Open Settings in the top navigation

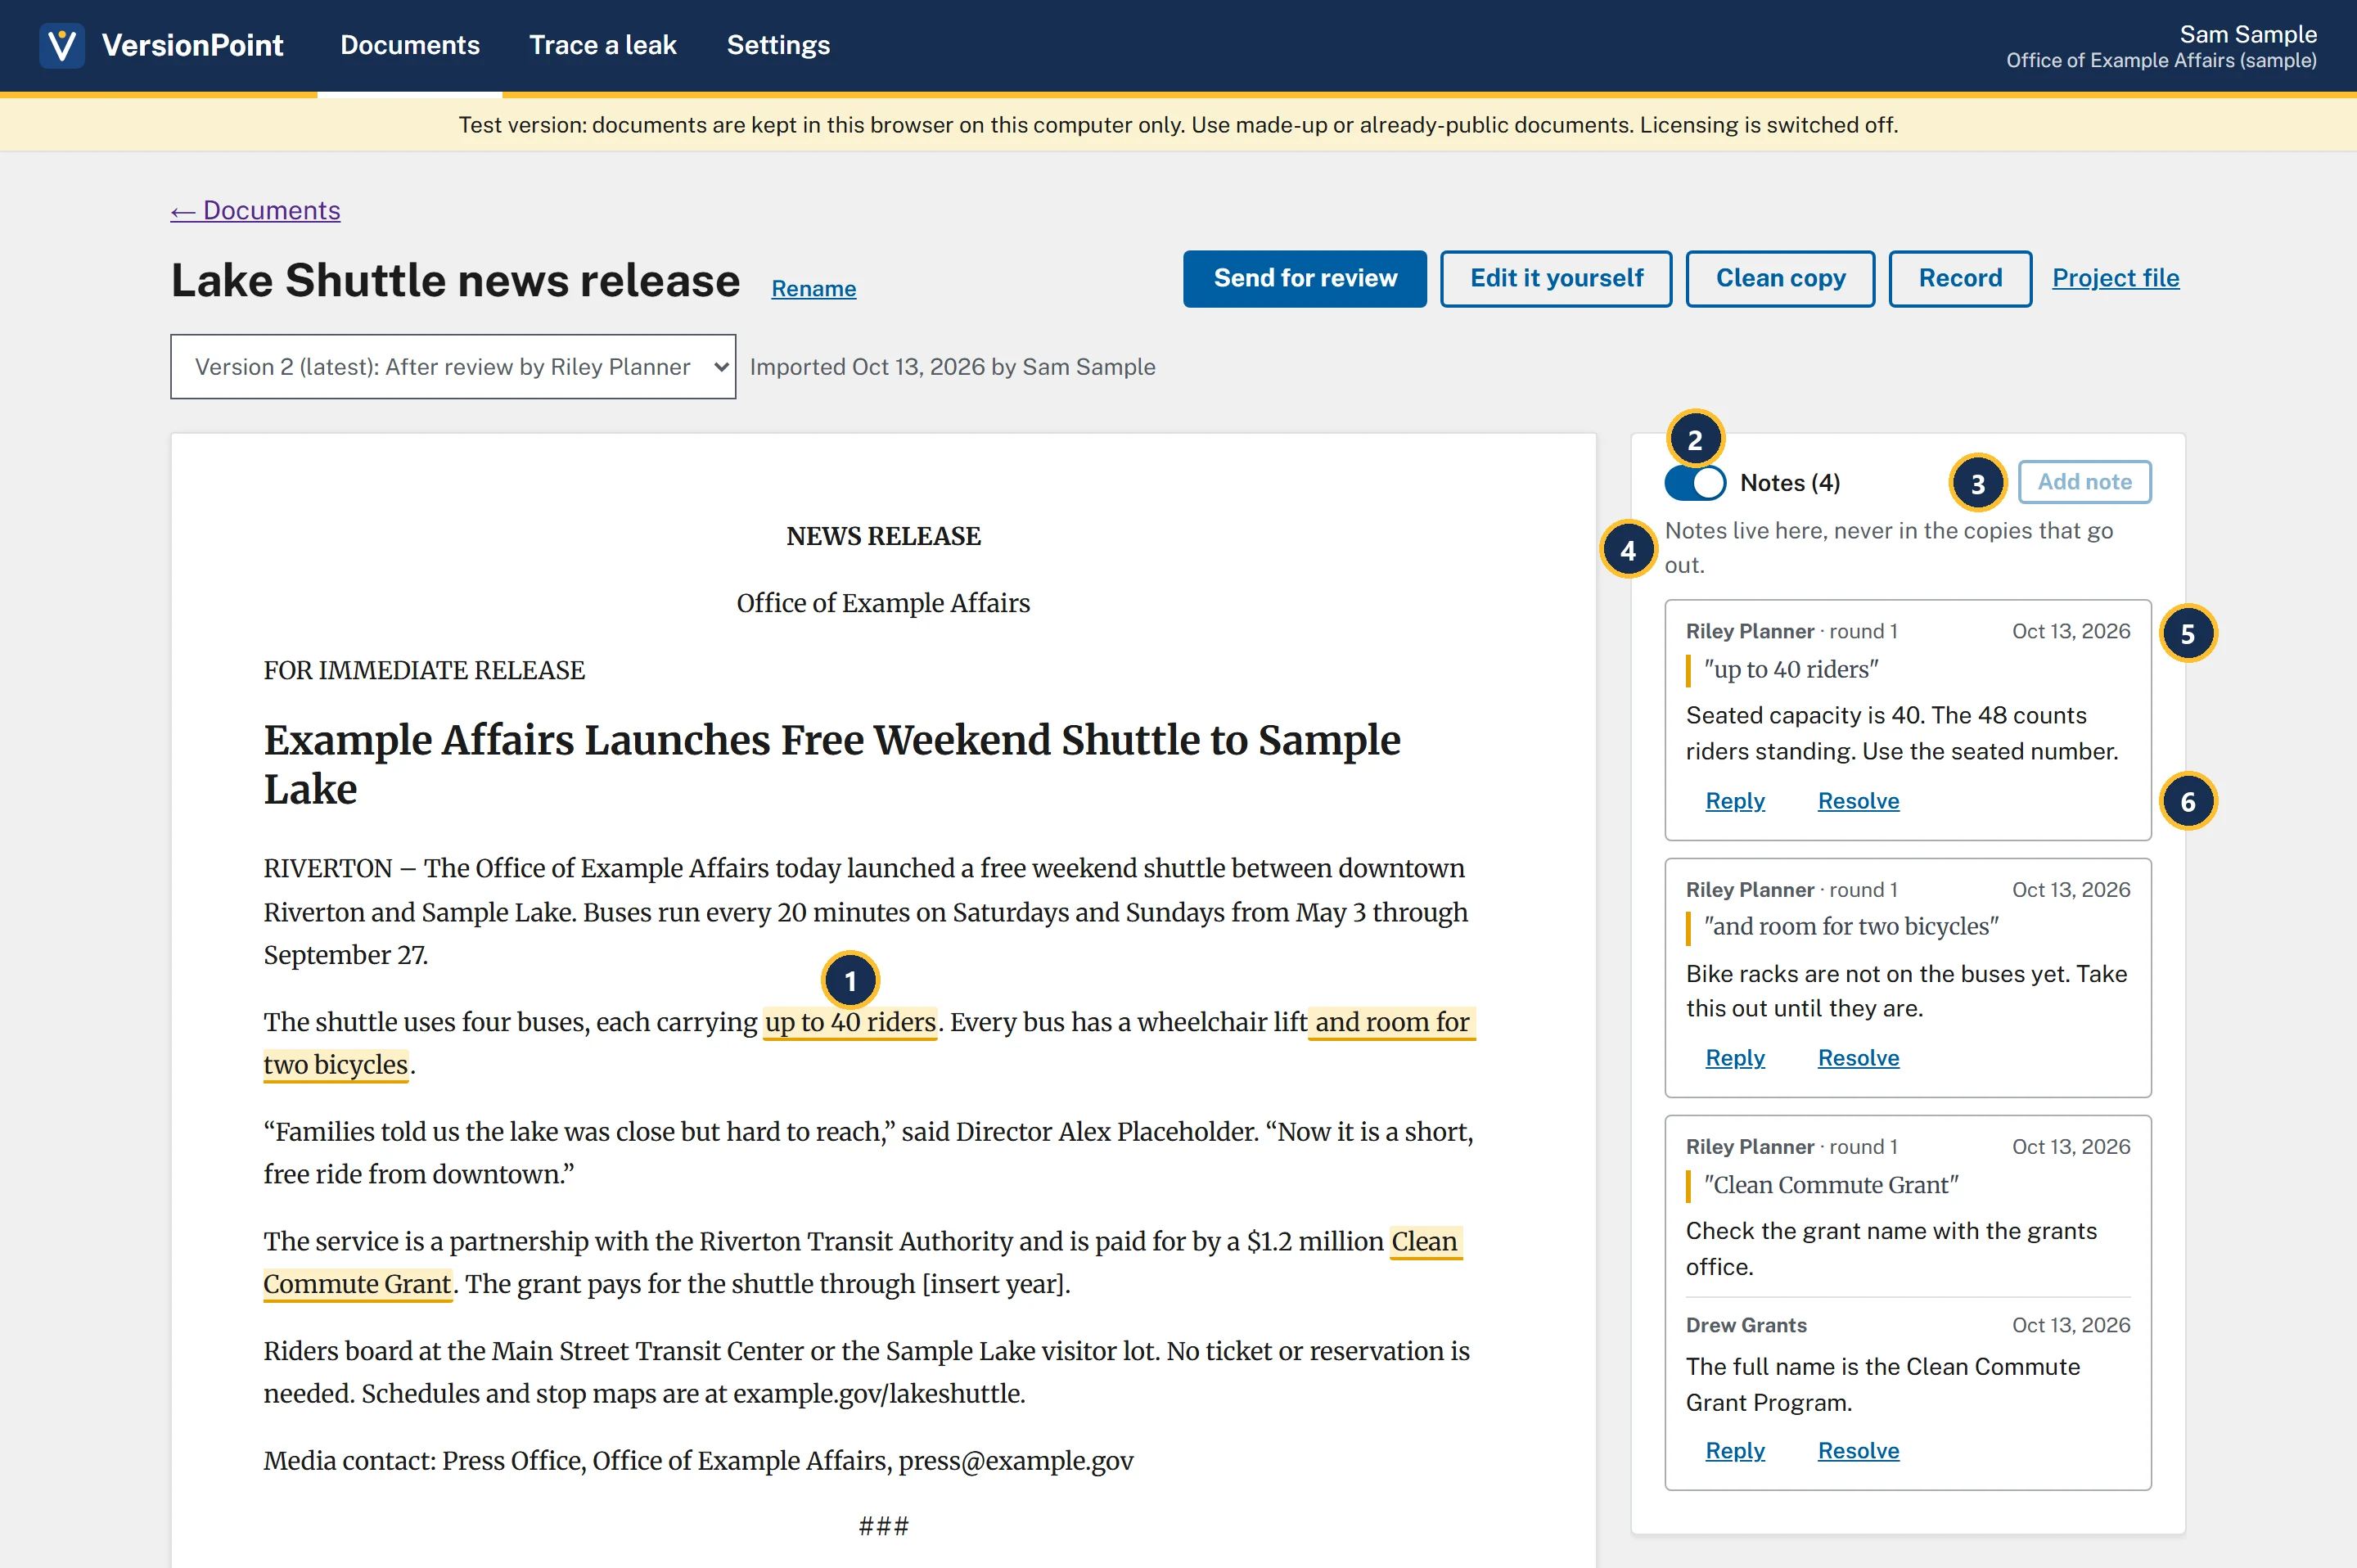[778, 45]
